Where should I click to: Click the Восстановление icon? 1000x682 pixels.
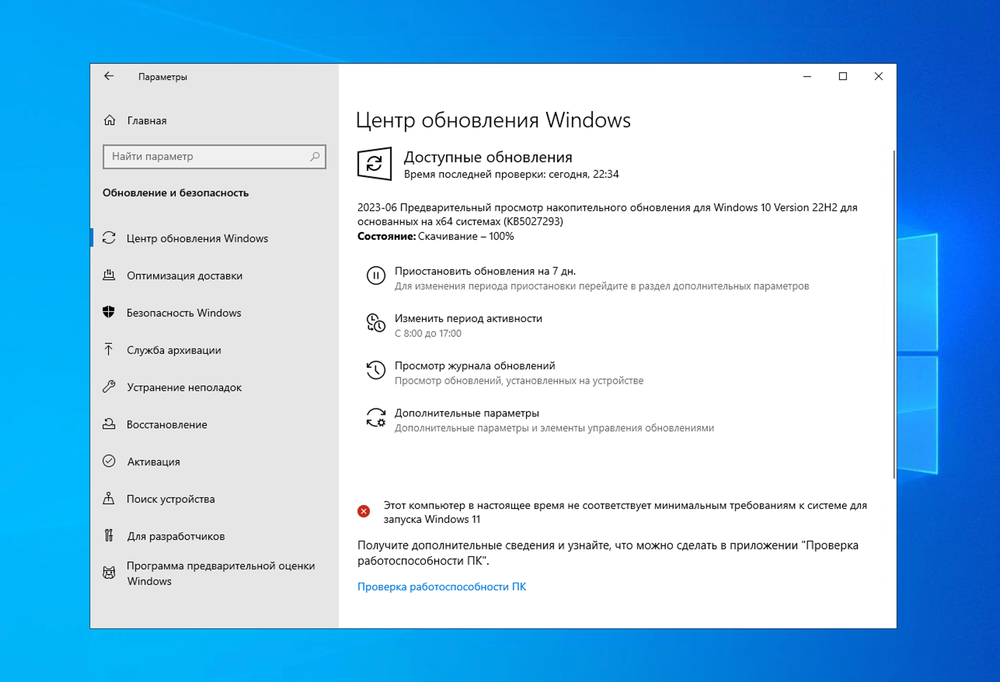coord(109,424)
